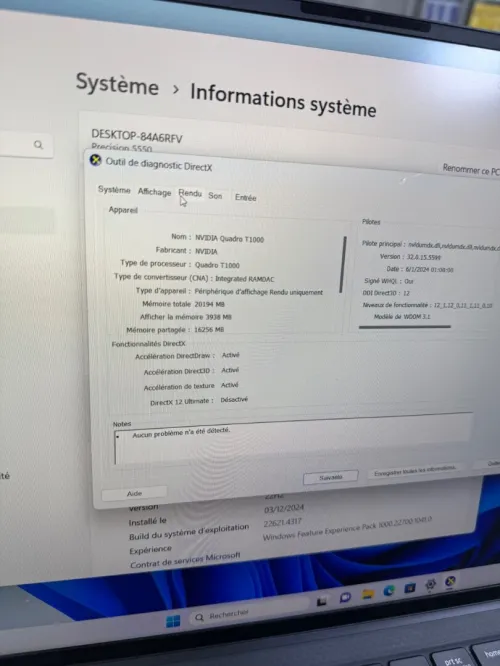Click the name NVIDIA Quadro T1000
Viewport: 500px width, 666px height.
[229, 239]
